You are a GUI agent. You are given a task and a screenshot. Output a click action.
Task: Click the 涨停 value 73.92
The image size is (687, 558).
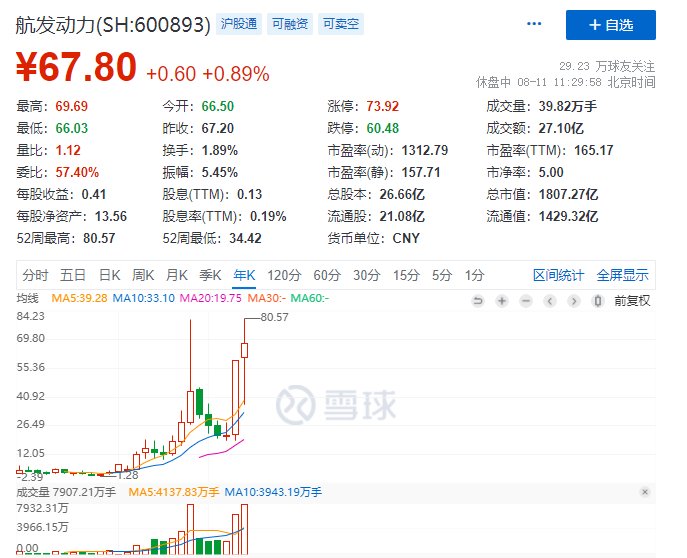tap(382, 106)
